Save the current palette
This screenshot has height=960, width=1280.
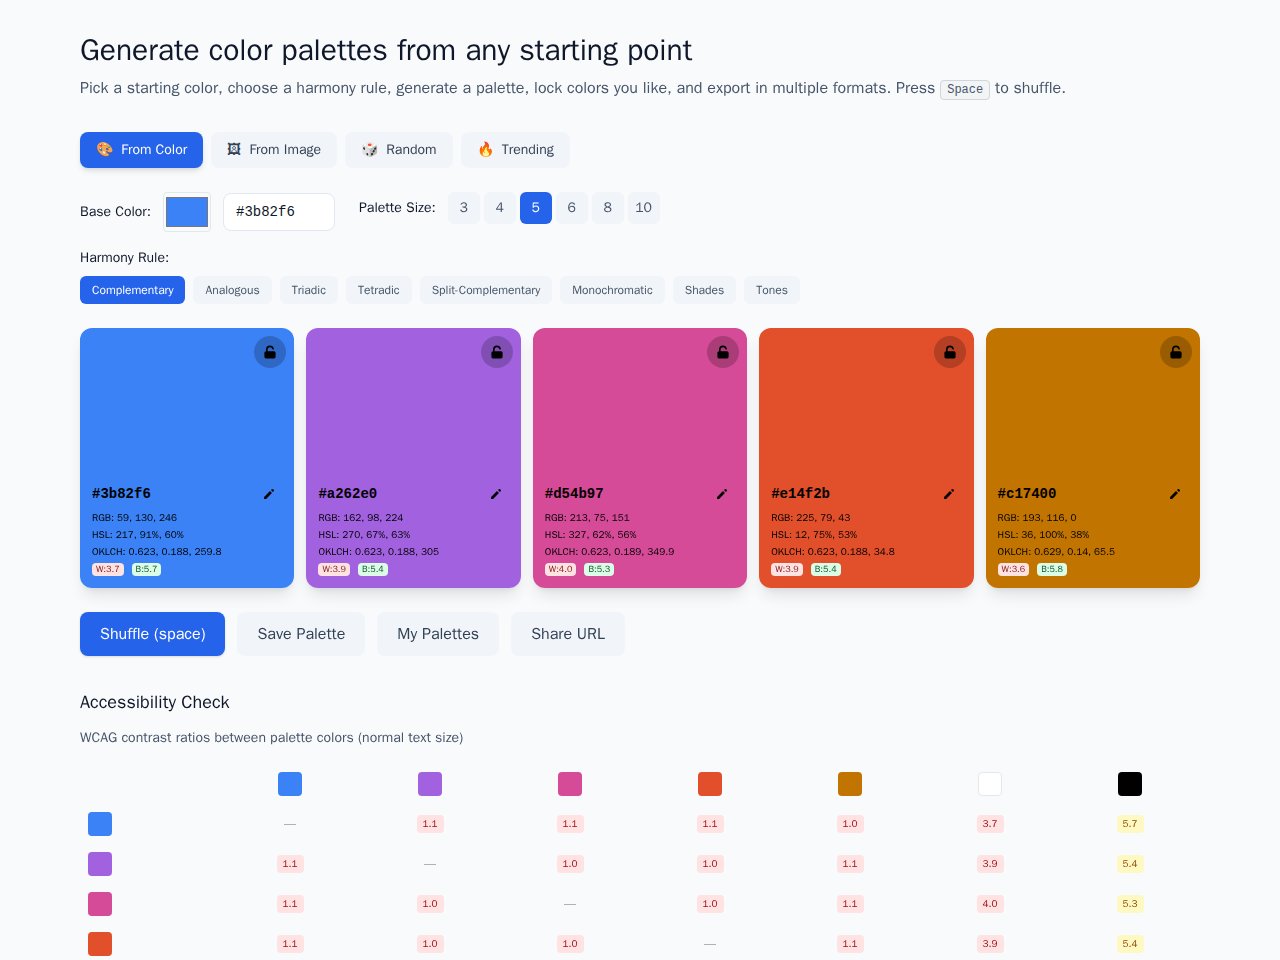[301, 634]
